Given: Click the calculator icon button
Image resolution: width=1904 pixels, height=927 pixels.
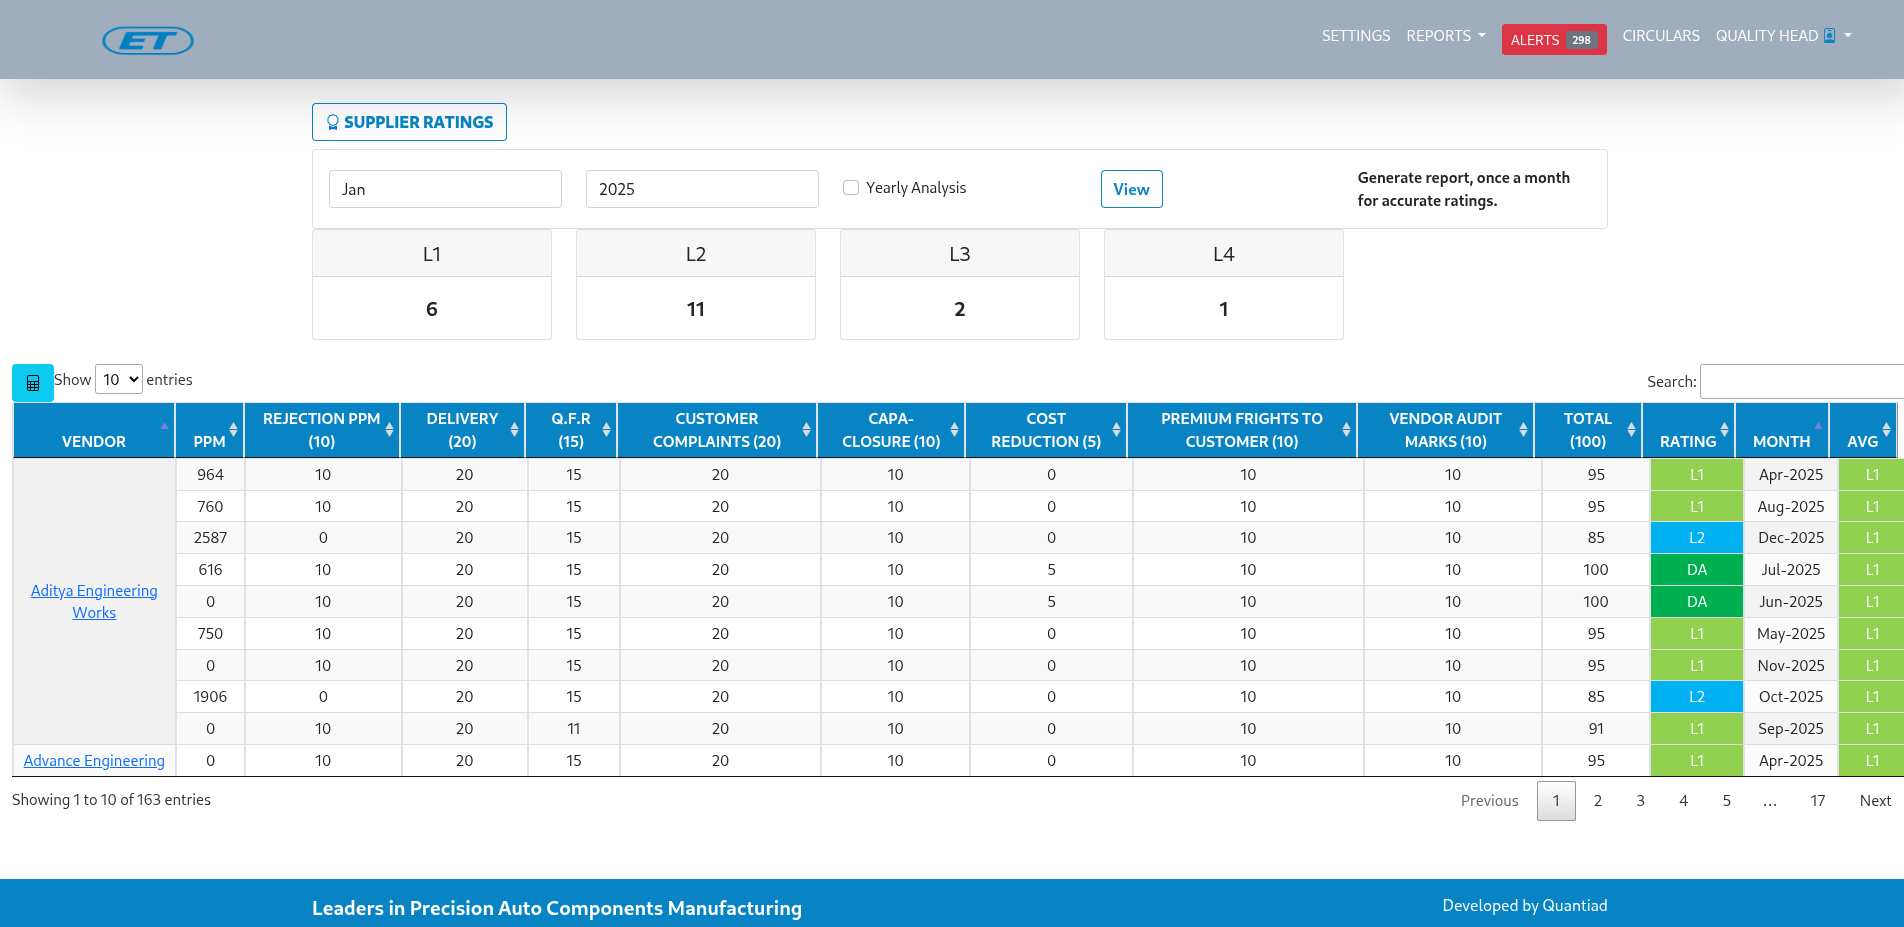Looking at the screenshot, I should point(33,382).
